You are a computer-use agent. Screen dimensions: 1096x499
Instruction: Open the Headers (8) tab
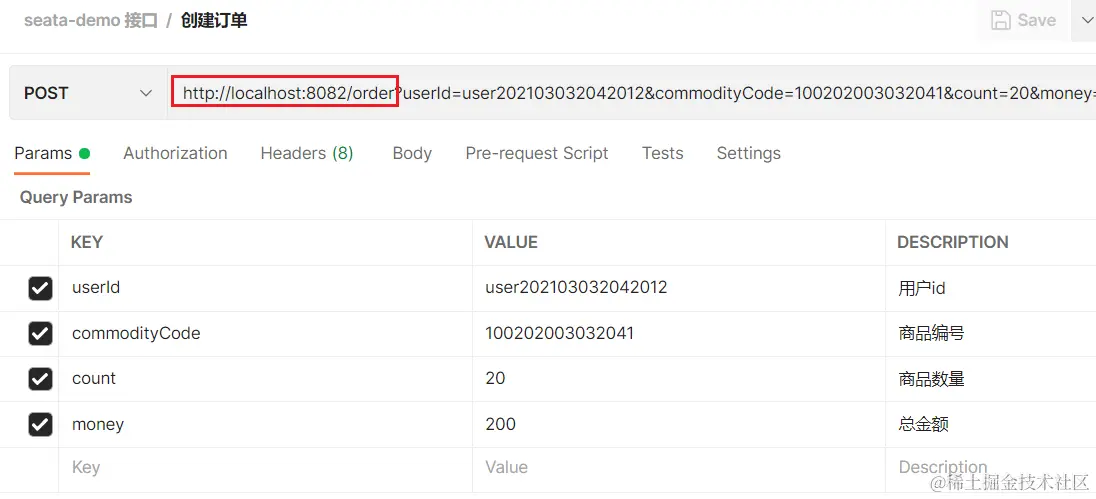[307, 153]
